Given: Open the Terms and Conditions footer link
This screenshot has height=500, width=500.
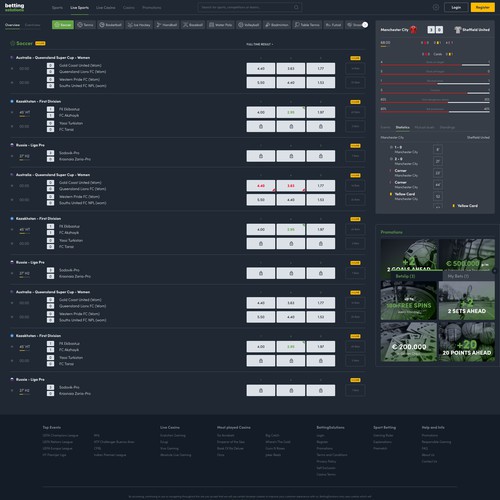Looking at the screenshot, I should pyautogui.click(x=332, y=455).
